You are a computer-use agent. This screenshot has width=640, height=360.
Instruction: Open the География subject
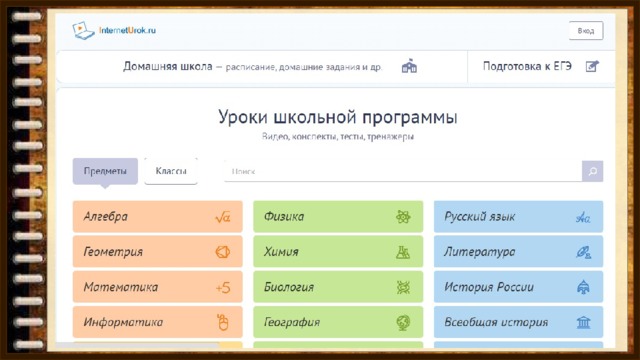pyautogui.click(x=338, y=322)
